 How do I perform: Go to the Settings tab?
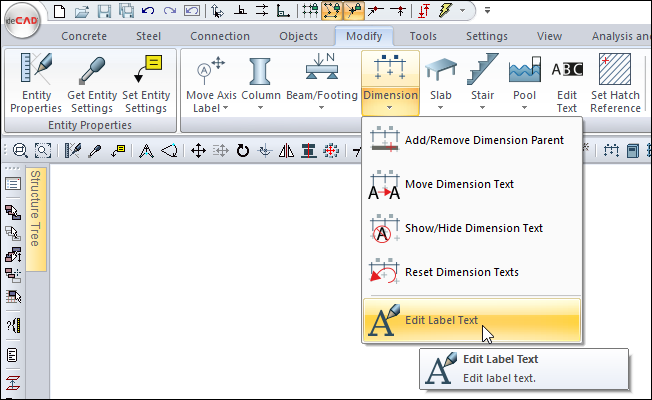[x=487, y=36]
